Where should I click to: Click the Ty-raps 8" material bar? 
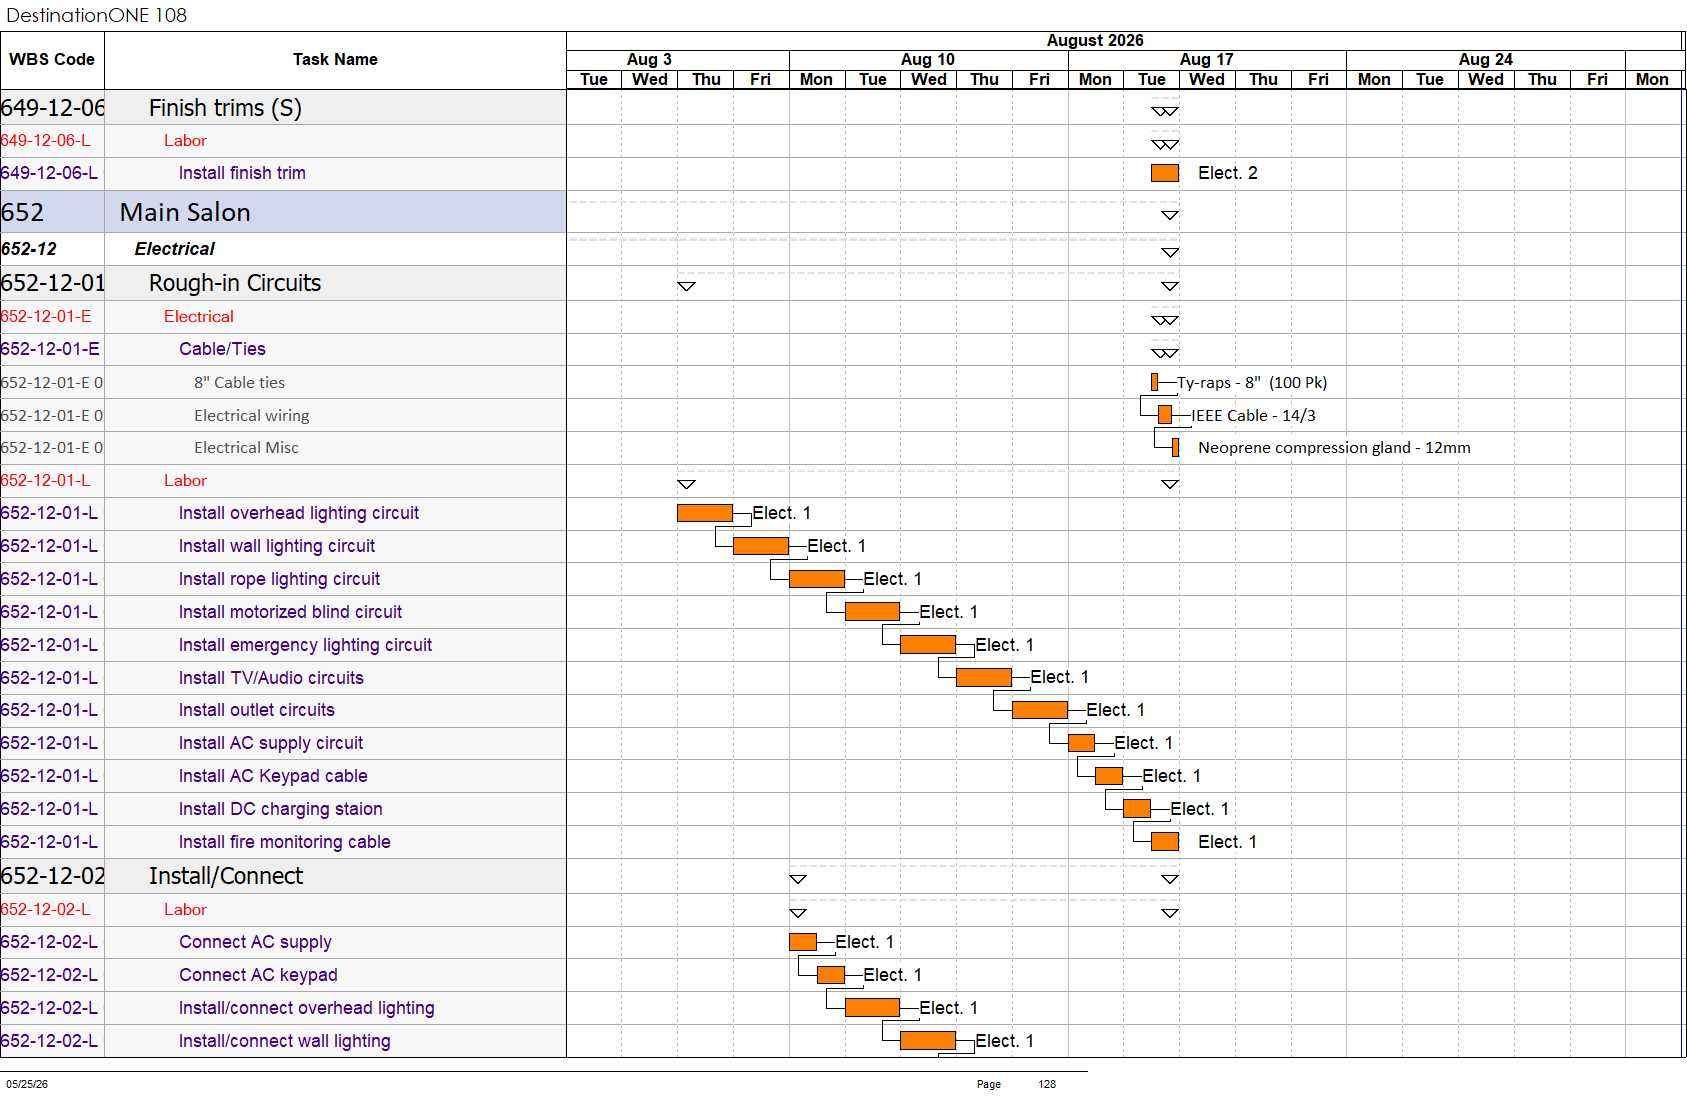click(x=1154, y=382)
